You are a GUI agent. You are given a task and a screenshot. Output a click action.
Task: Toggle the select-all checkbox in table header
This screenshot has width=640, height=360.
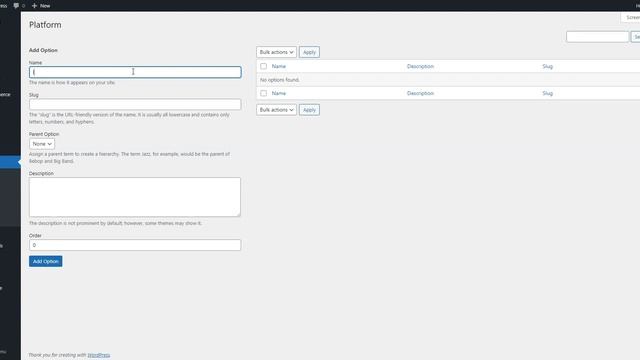(x=264, y=66)
